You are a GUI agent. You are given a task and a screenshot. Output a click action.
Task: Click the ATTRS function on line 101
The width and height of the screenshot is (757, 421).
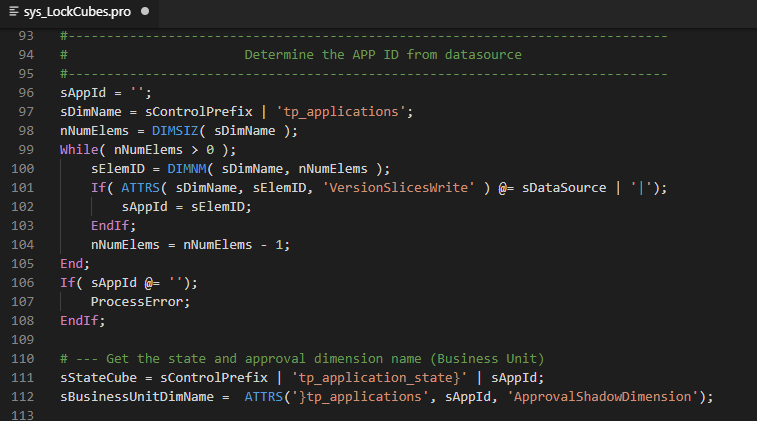140,187
